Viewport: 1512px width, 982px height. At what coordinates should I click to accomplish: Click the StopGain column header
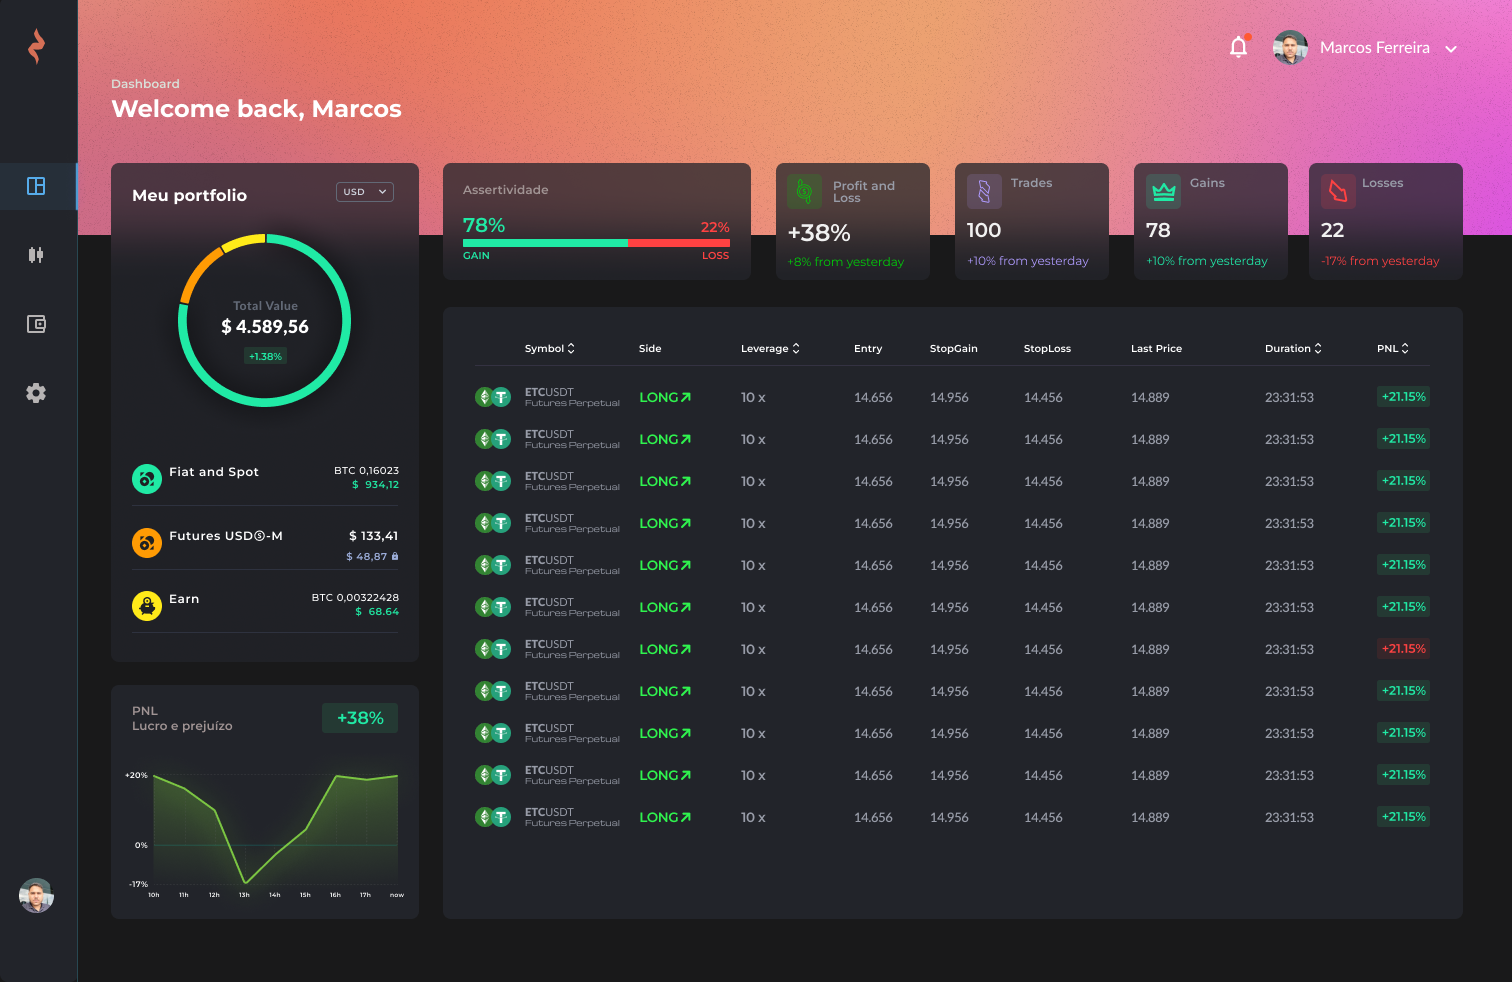click(x=954, y=349)
